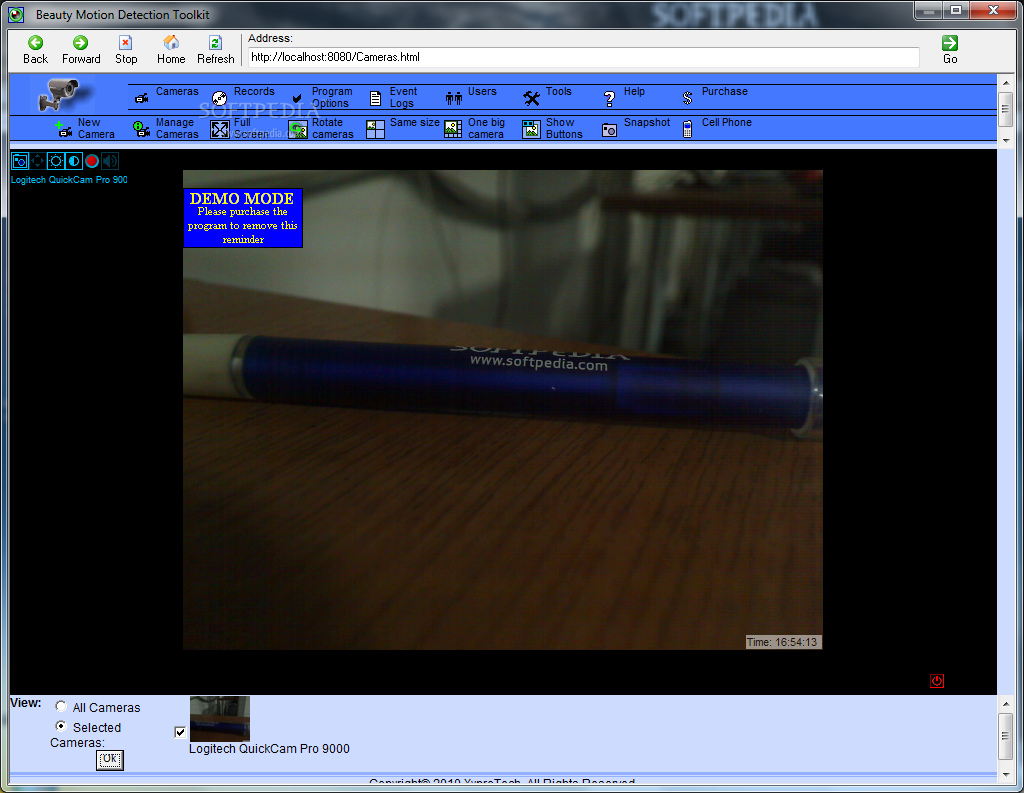Click the Same size link text
1024x793 pixels.
point(415,122)
